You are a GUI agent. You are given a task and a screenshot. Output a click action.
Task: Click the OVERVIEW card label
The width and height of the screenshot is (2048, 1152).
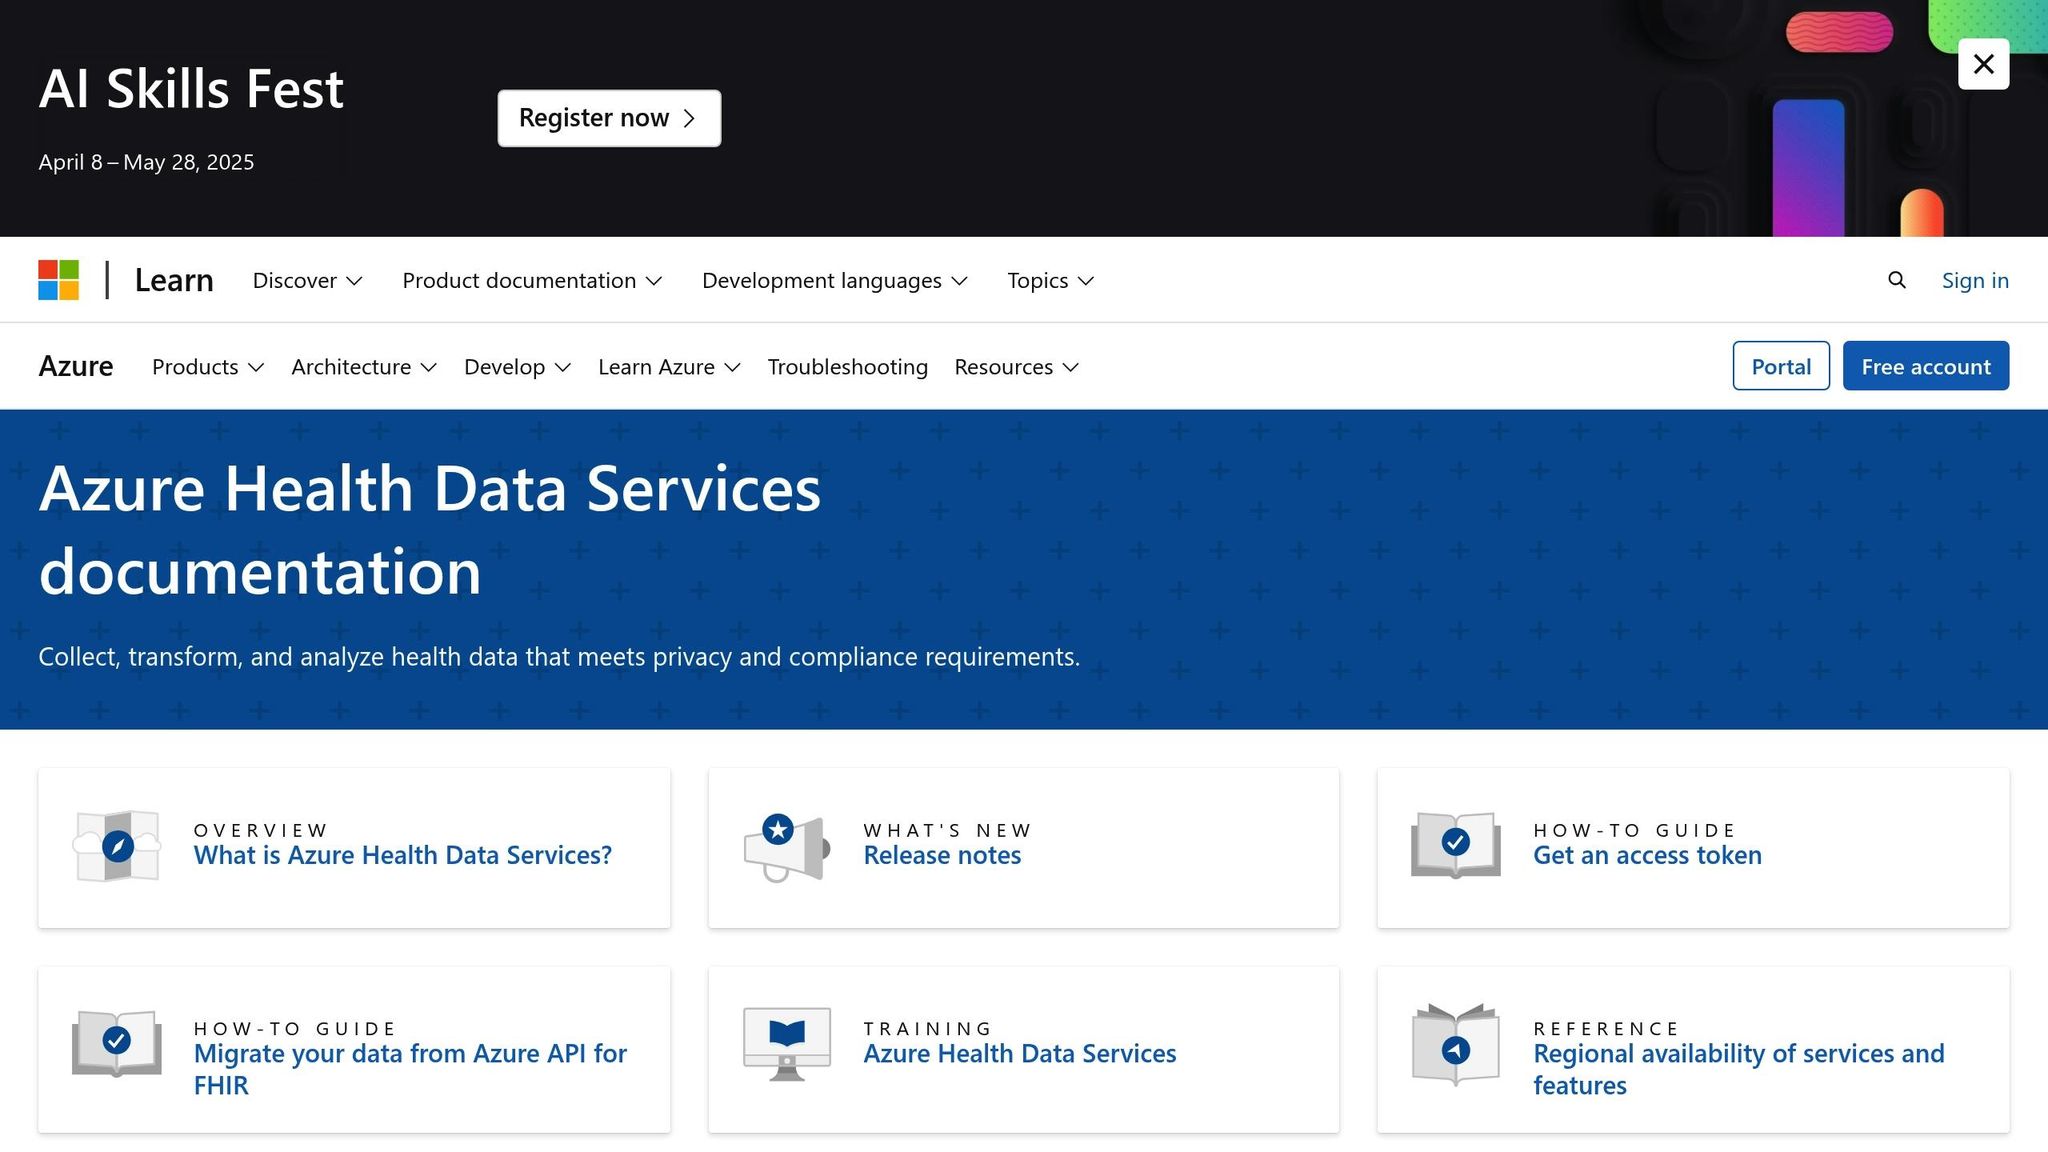pos(260,830)
